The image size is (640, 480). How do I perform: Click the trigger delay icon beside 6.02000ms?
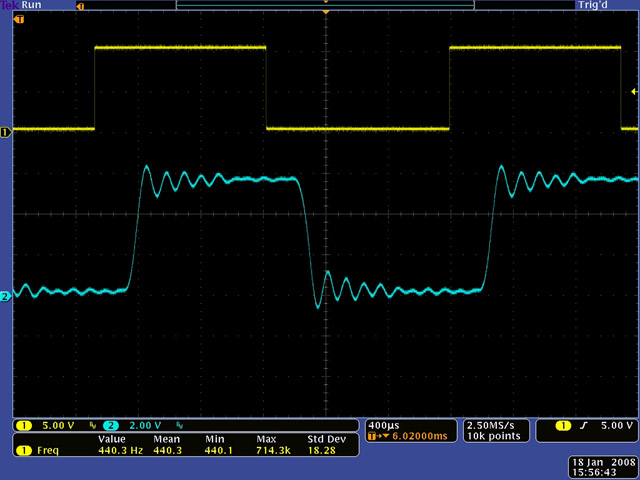pyautogui.click(x=377, y=437)
